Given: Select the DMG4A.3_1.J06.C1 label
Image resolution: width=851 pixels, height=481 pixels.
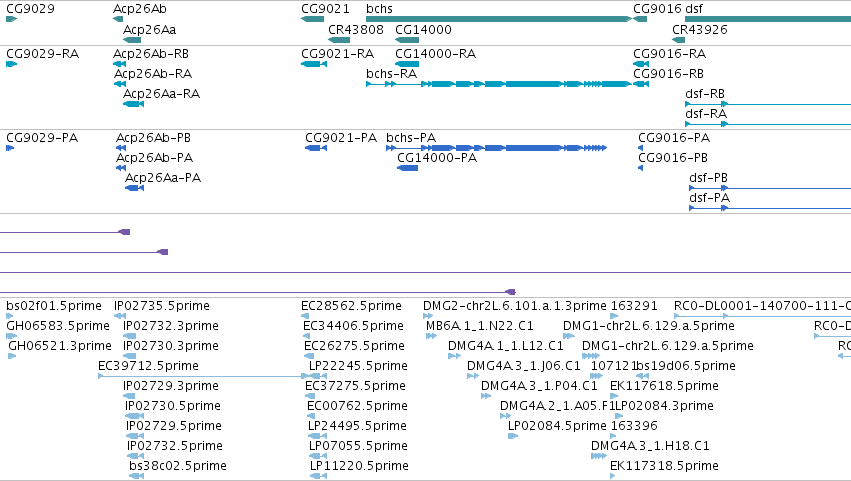Looking at the screenshot, I should tap(524, 366).
